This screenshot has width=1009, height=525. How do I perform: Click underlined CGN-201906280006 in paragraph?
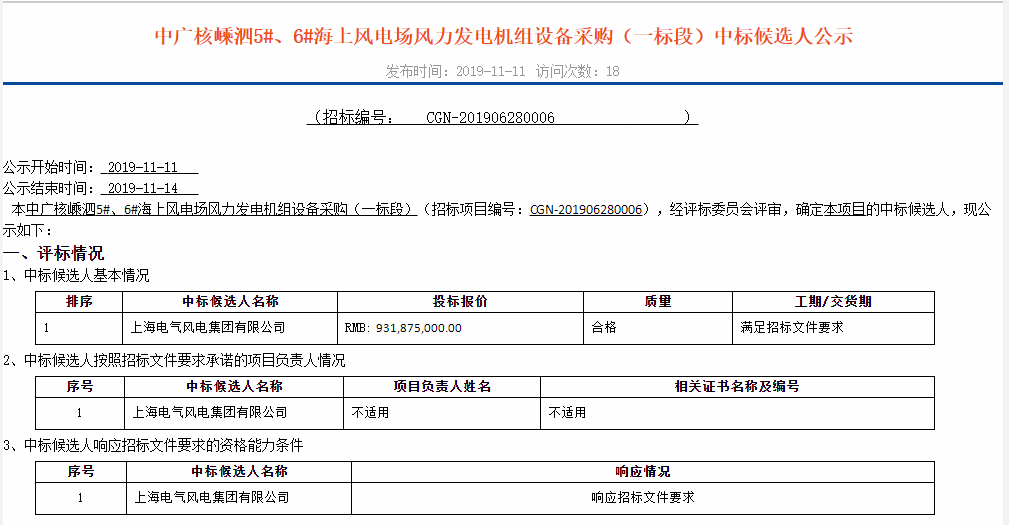point(586,210)
